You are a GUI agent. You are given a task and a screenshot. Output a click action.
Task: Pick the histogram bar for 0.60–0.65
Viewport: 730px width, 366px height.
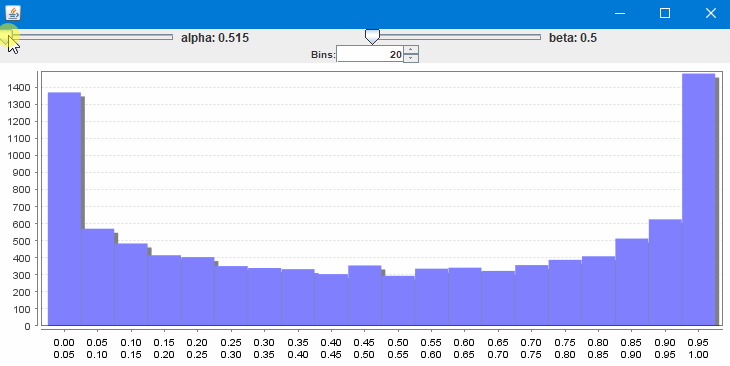465,296
